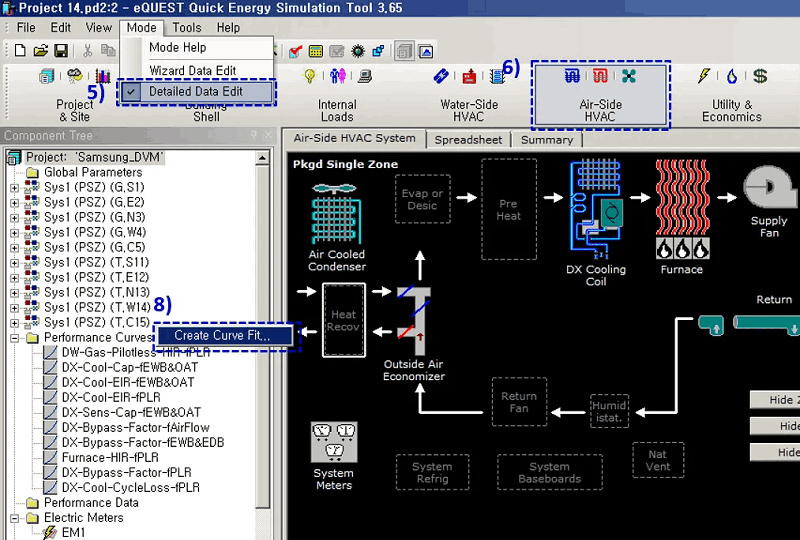This screenshot has height=540, width=800.
Task: Collapse the Electric Meters folder
Action: tap(14, 518)
